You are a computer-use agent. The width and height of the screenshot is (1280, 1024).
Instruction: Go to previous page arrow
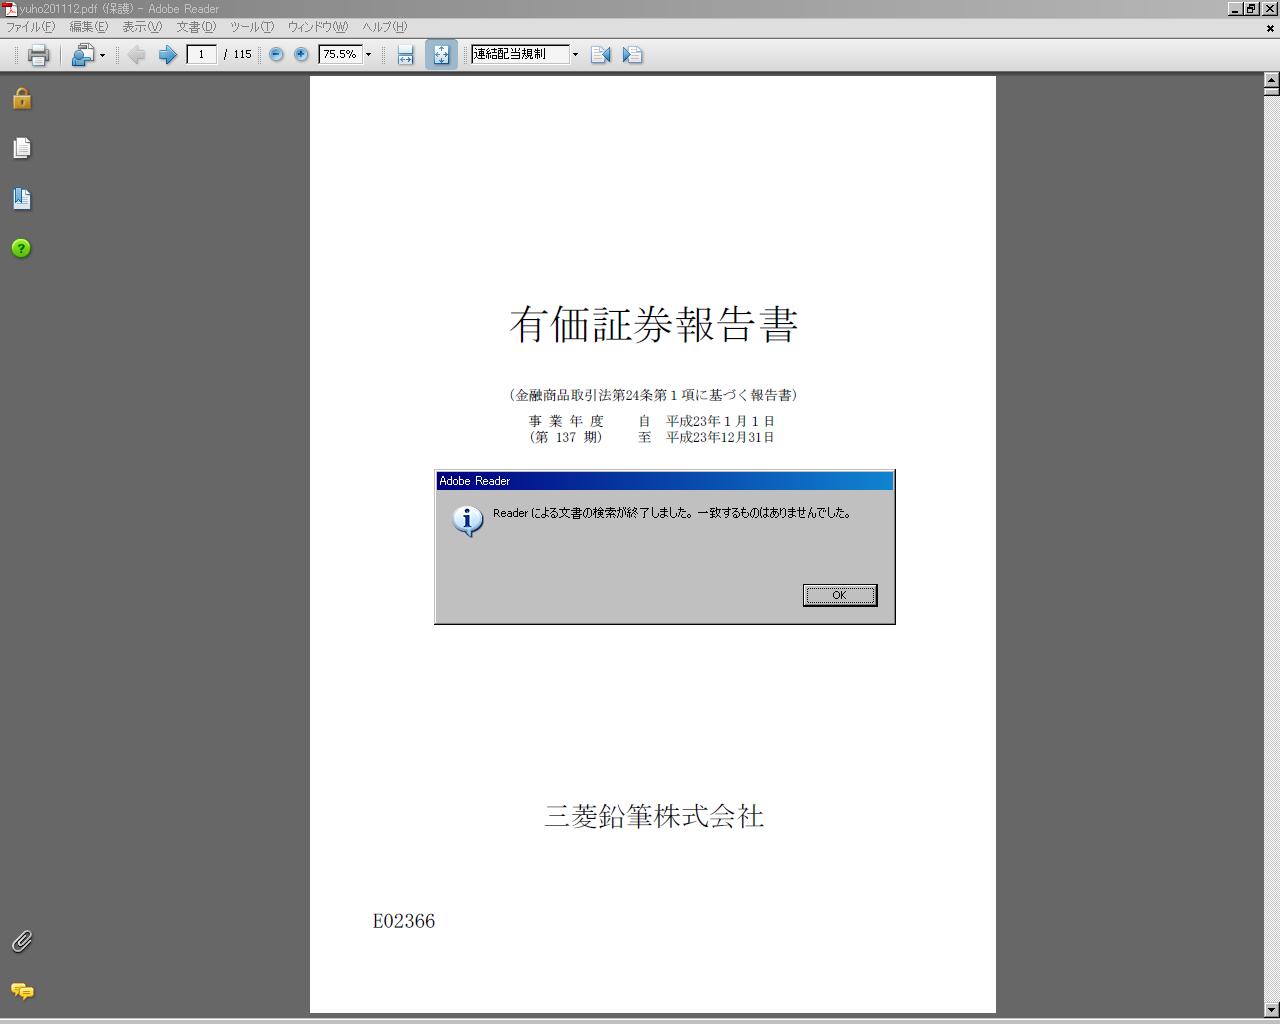[x=137, y=55]
